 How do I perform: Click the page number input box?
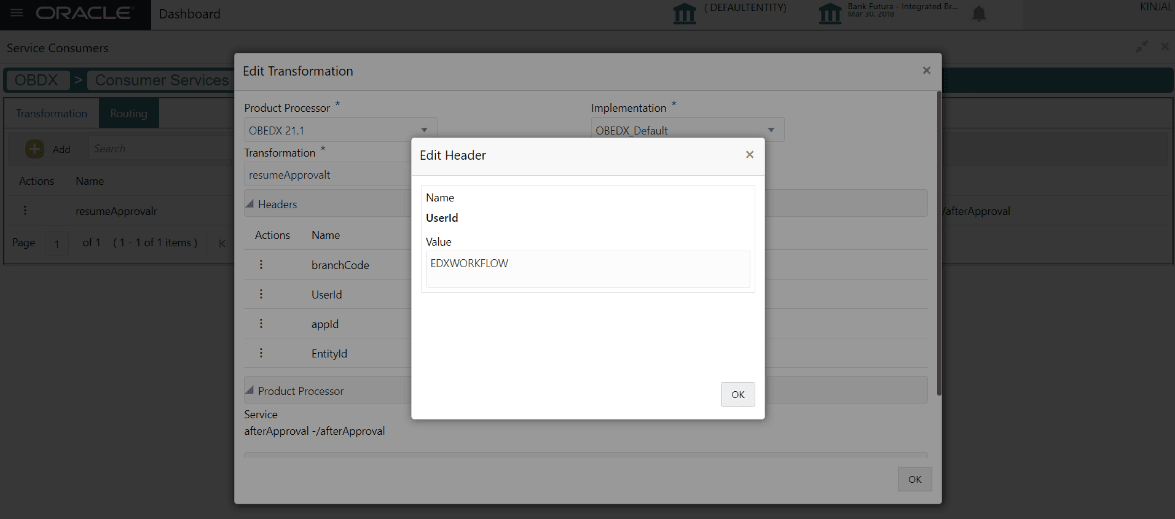(57, 244)
